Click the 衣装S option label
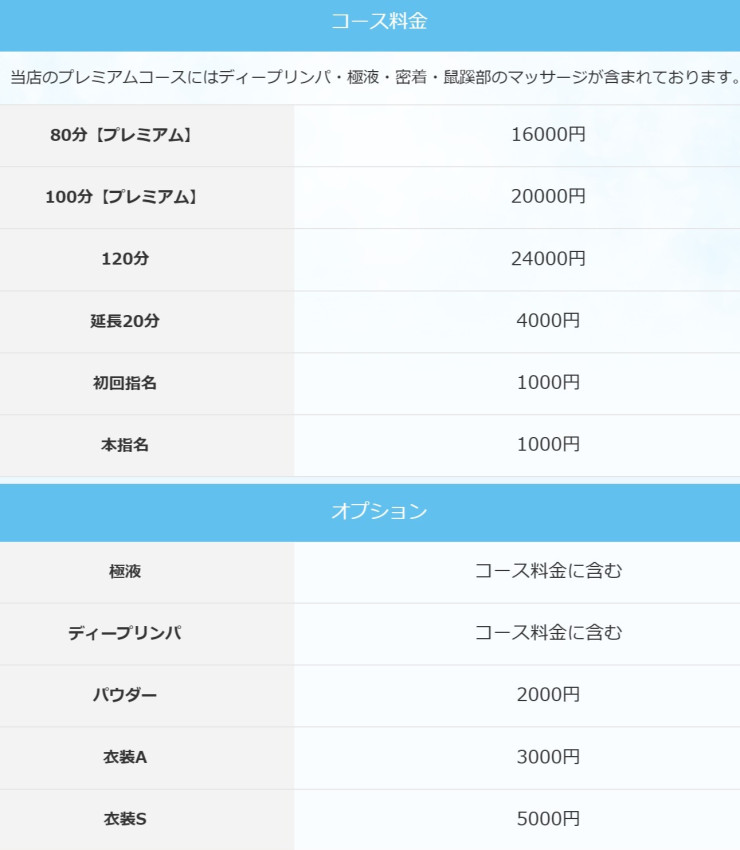The image size is (740, 850). coord(125,819)
